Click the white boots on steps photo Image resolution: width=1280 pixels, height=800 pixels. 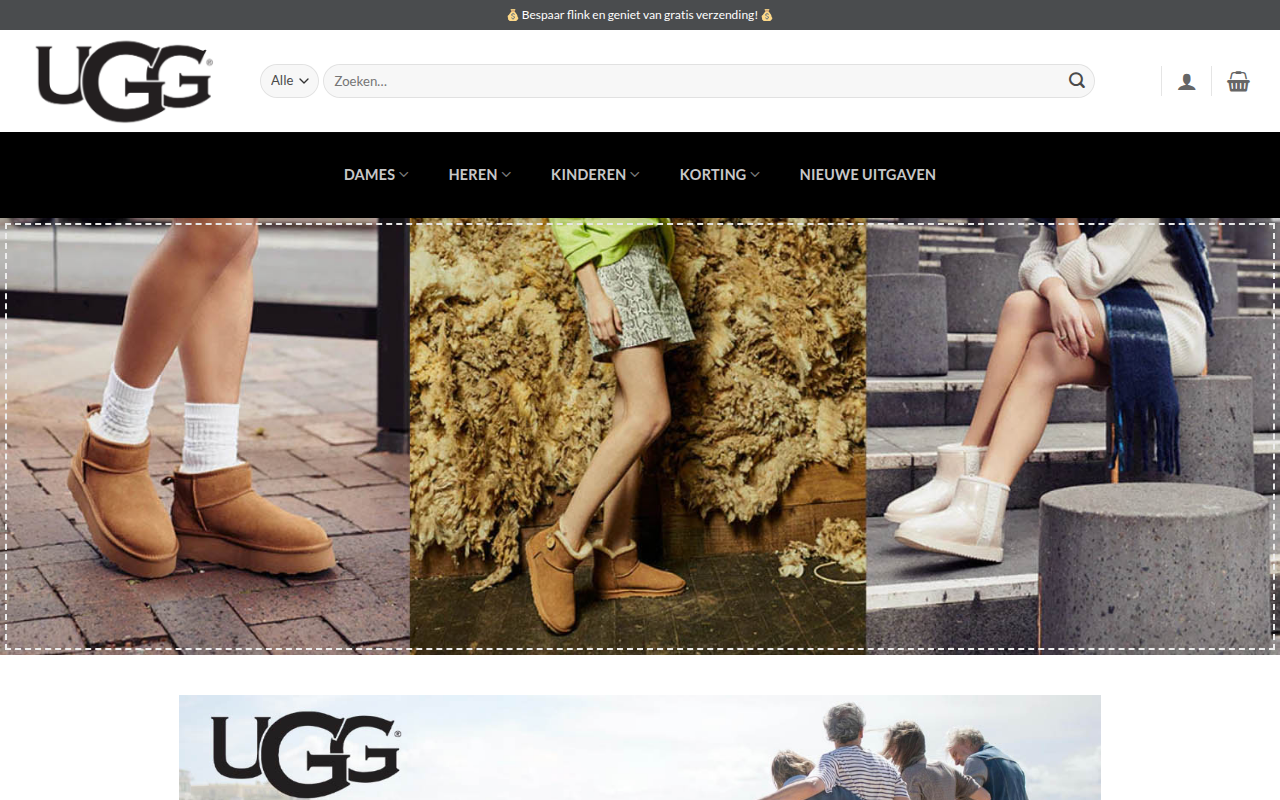point(1073,436)
